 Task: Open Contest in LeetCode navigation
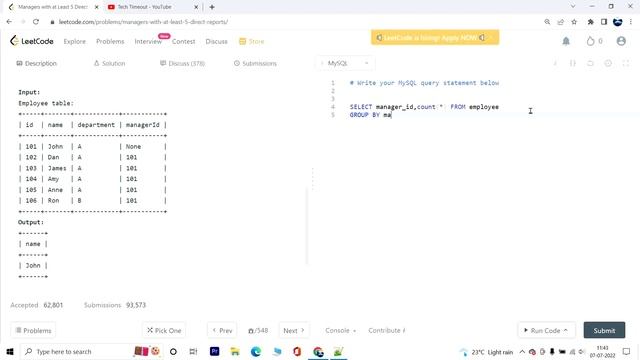click(x=184, y=41)
